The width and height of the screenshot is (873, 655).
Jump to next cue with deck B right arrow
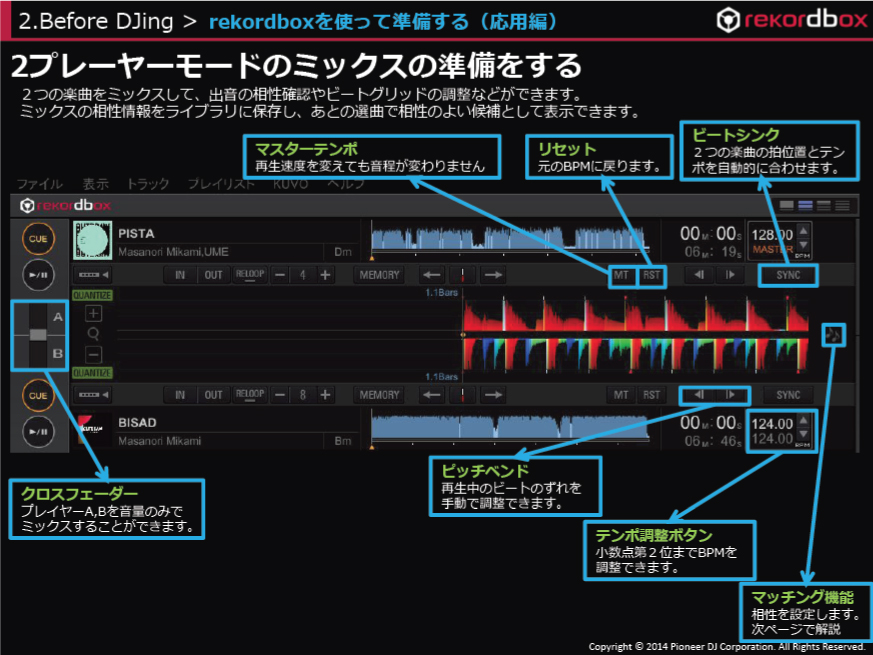click(493, 395)
